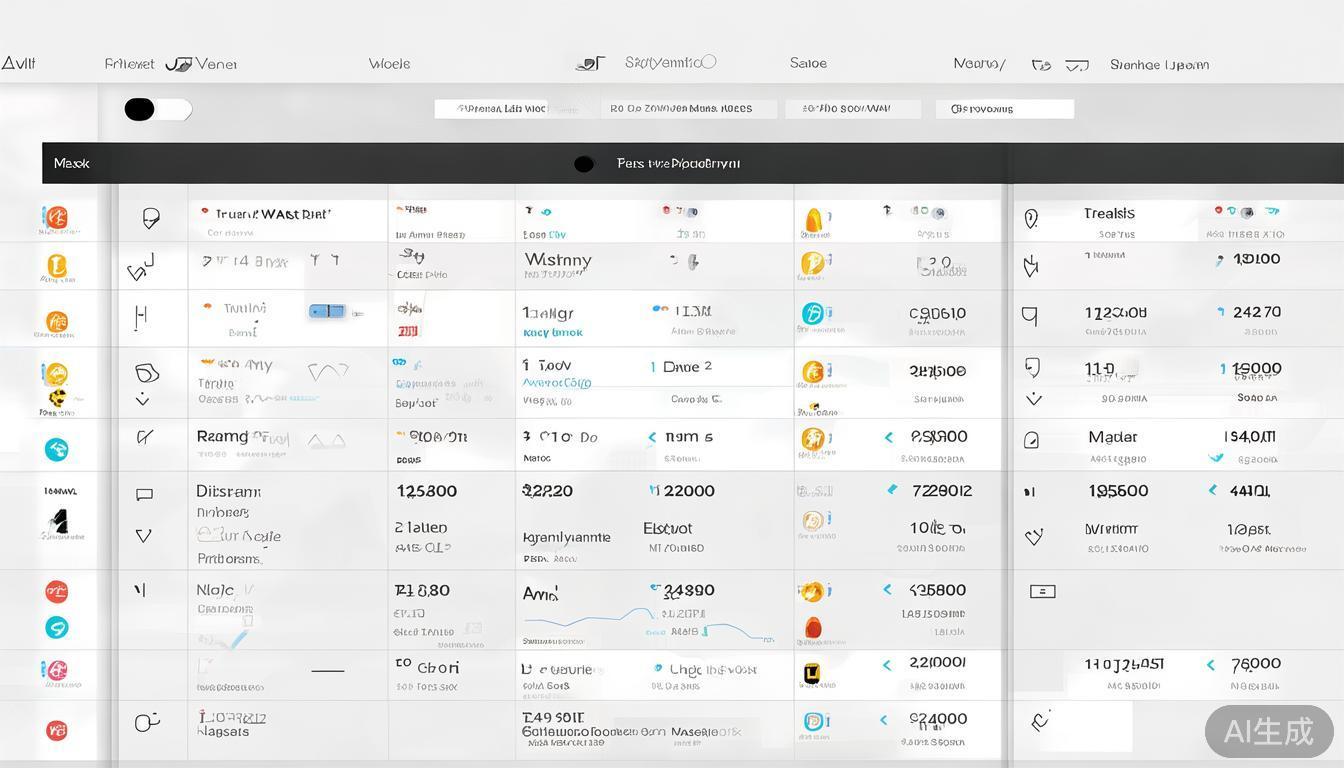Toggle the black dot in the dark header bar
The height and width of the screenshot is (768, 1344).
[584, 164]
